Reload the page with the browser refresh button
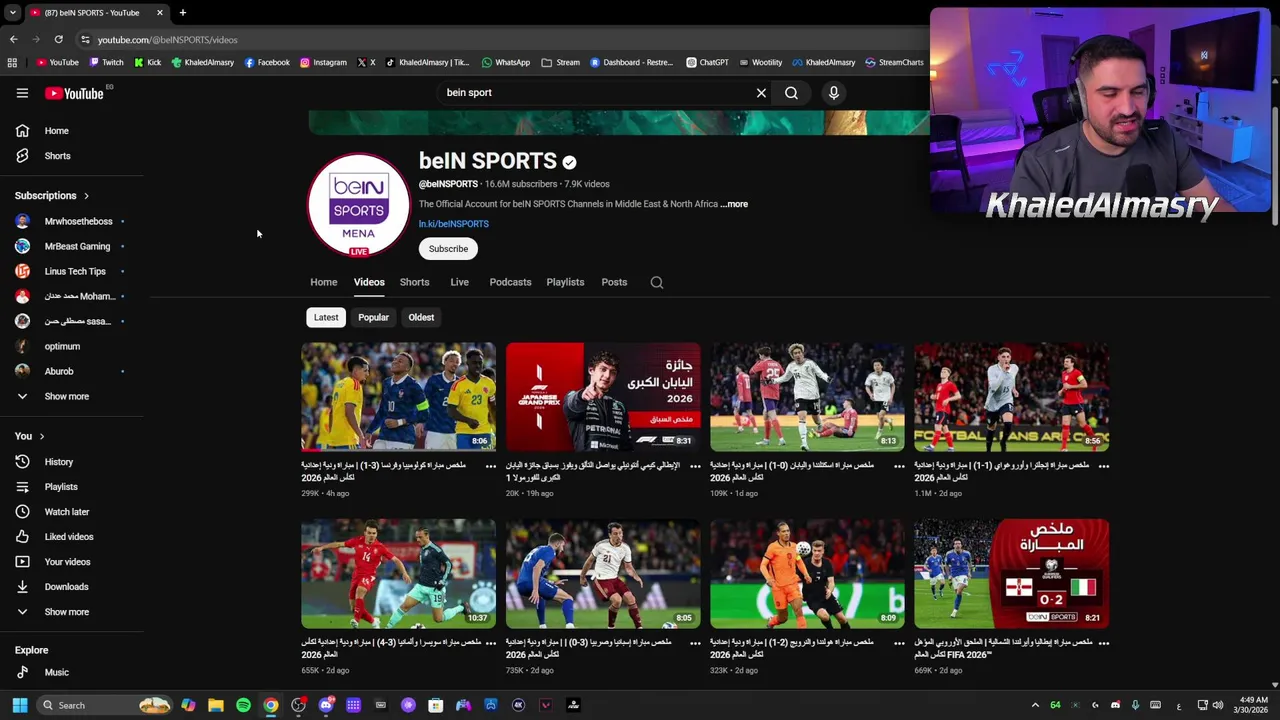 [x=58, y=39]
